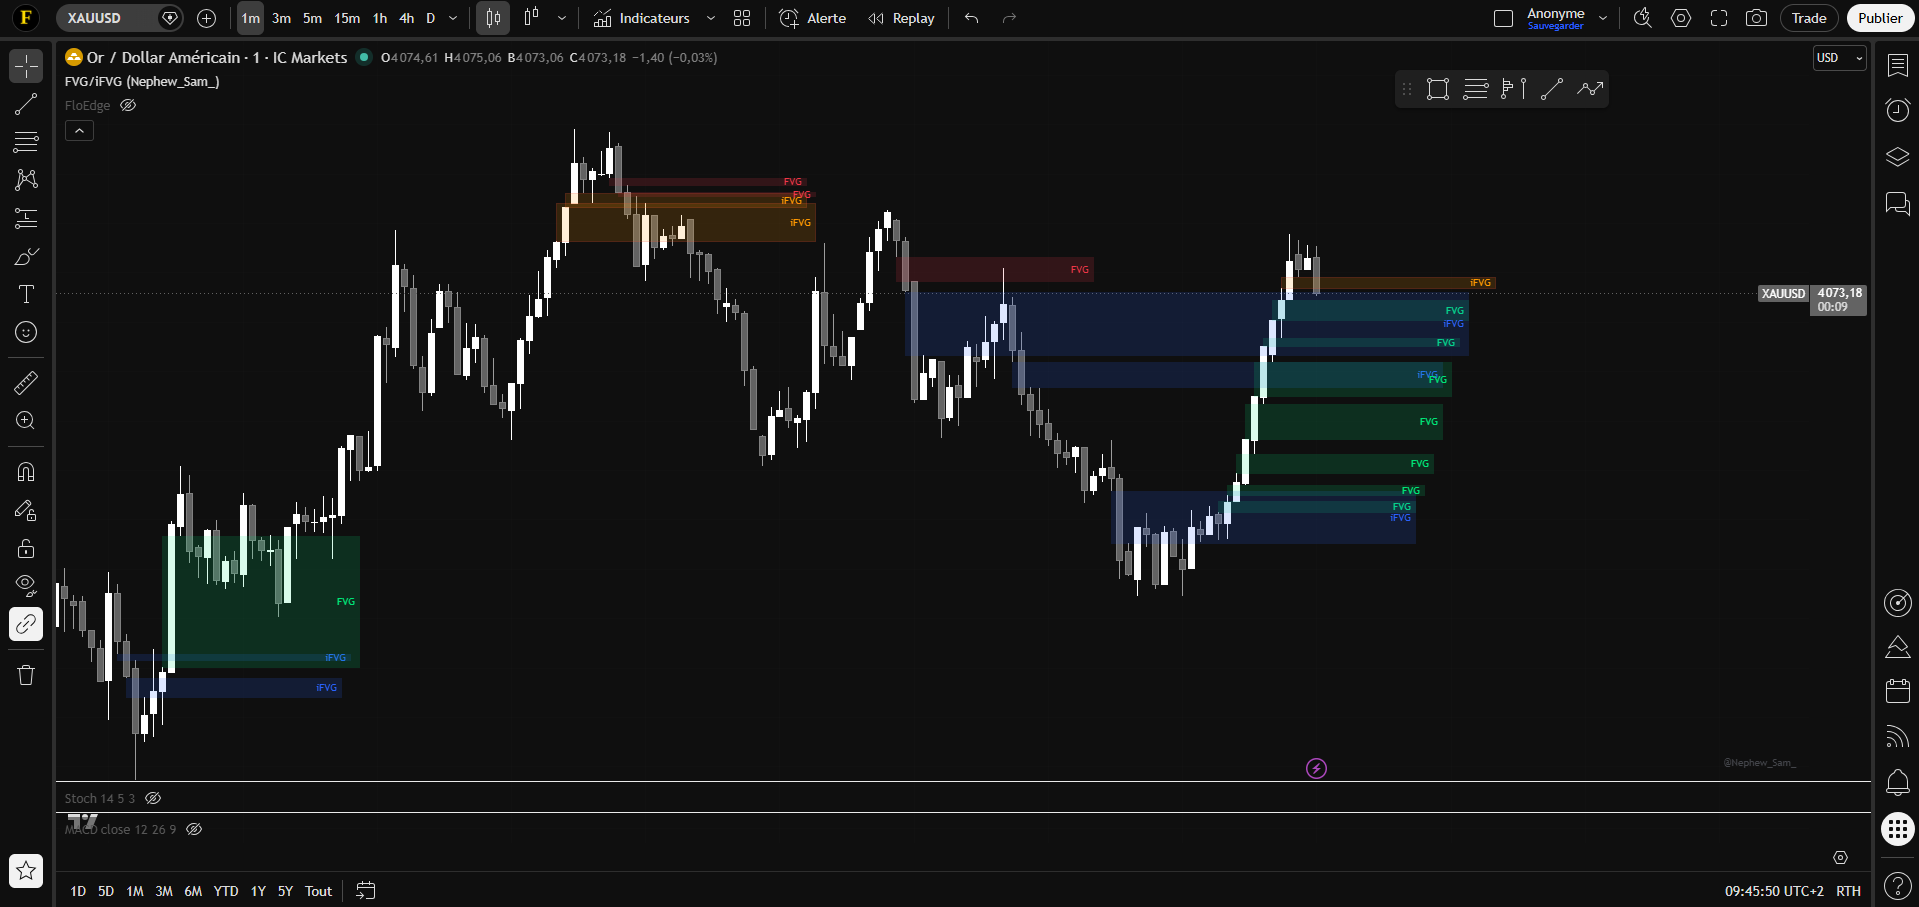Start bar Replay mode

[x=901, y=18]
